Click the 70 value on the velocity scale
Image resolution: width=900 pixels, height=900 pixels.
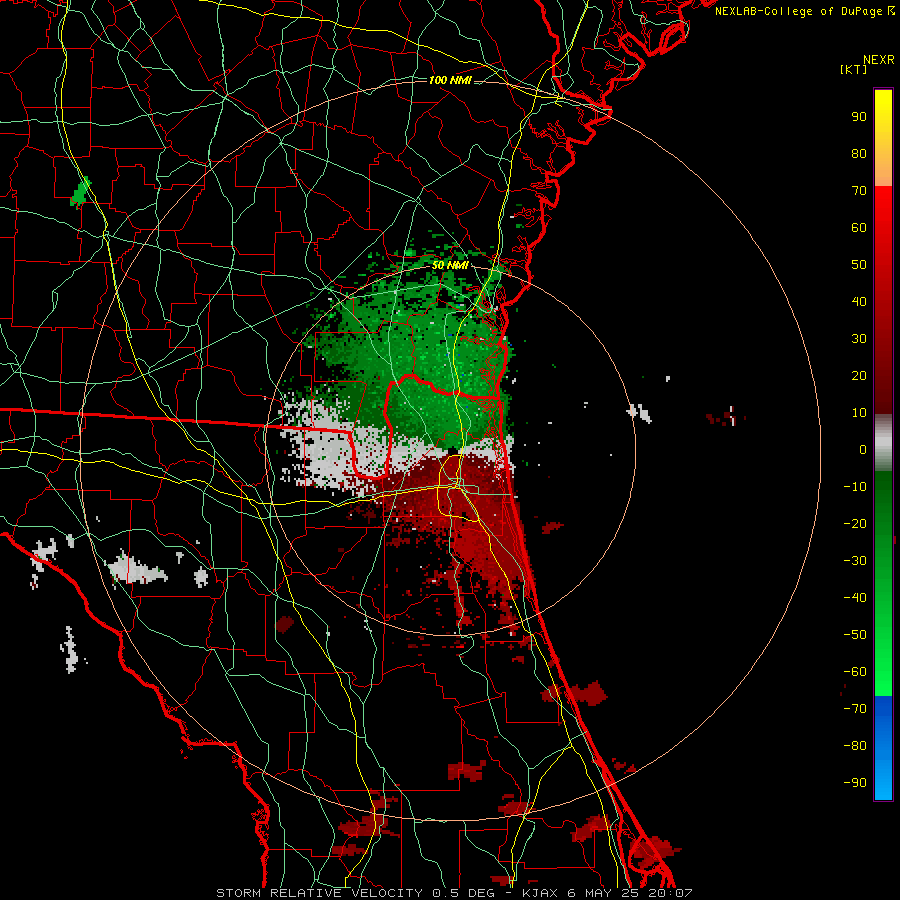pos(859,191)
